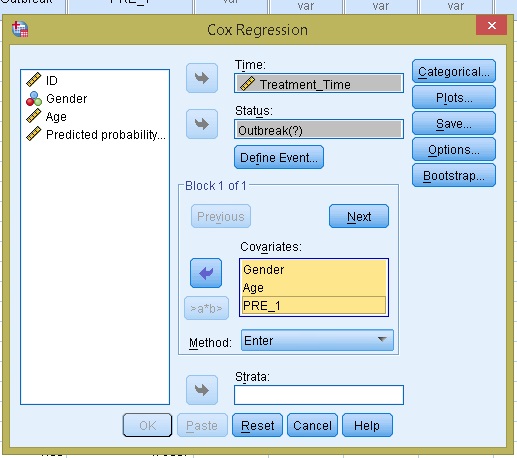Image resolution: width=517 pixels, height=458 pixels.
Task: Click the Previous block button
Action: 221,216
